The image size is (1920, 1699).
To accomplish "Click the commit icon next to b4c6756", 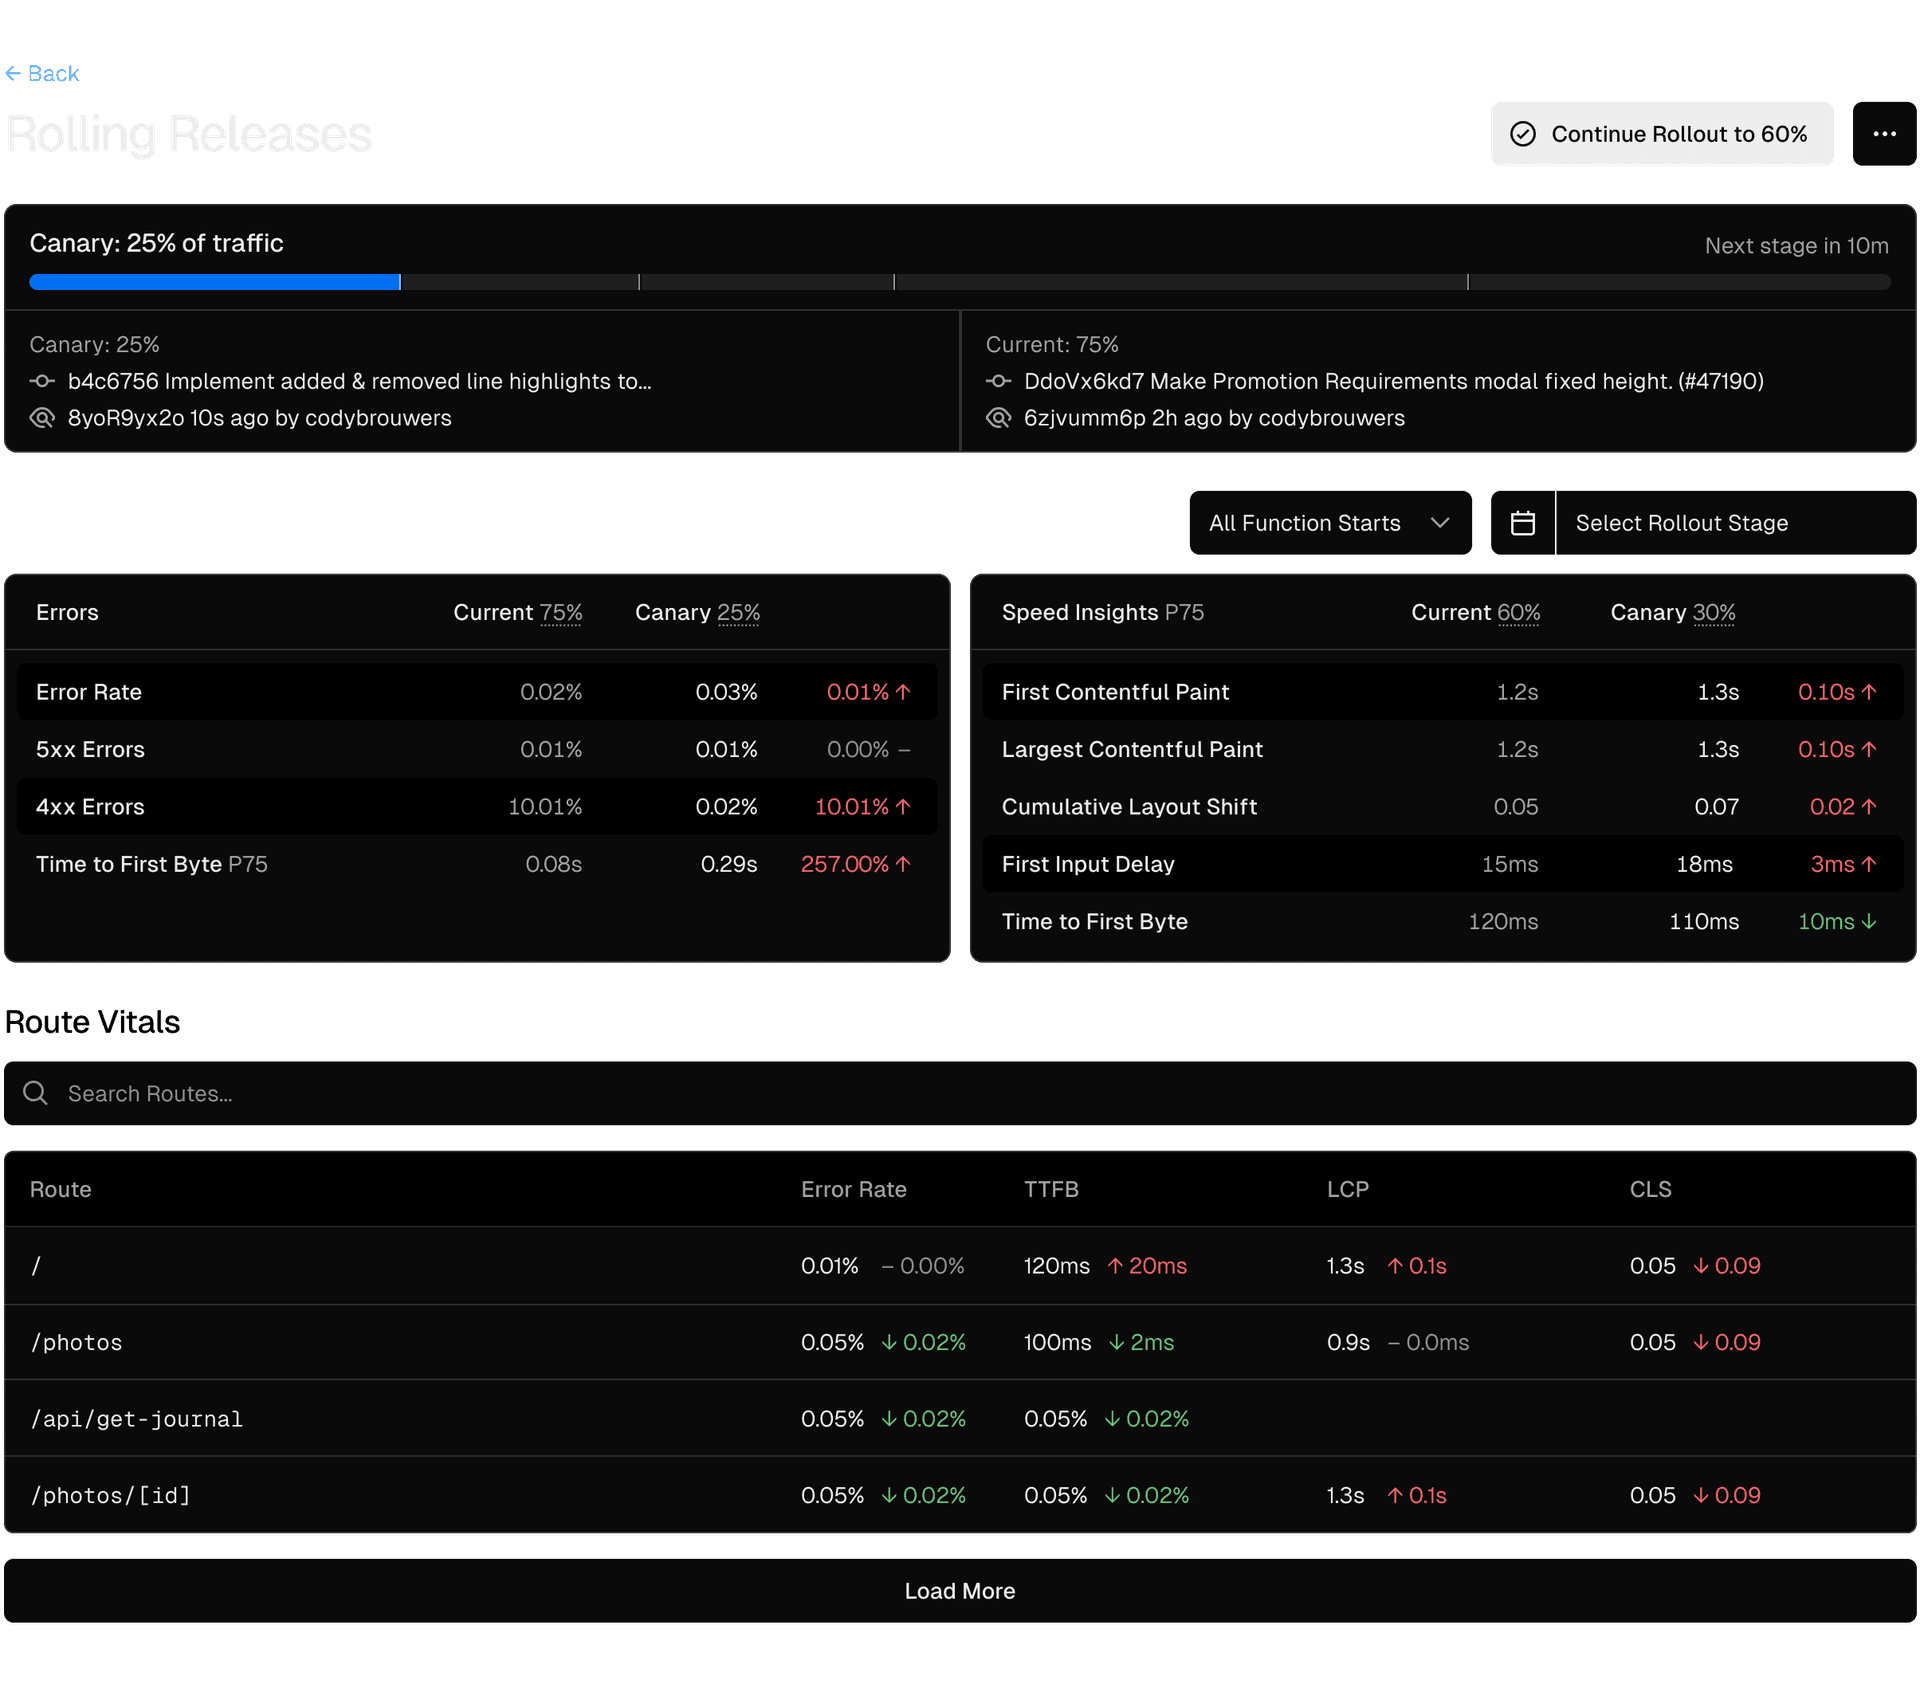I will [x=42, y=381].
